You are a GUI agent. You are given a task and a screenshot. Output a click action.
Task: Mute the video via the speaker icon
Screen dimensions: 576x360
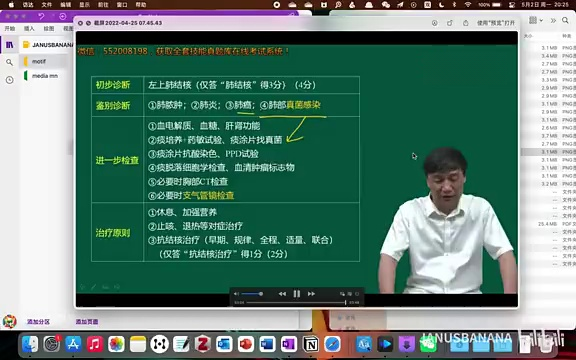tap(236, 294)
